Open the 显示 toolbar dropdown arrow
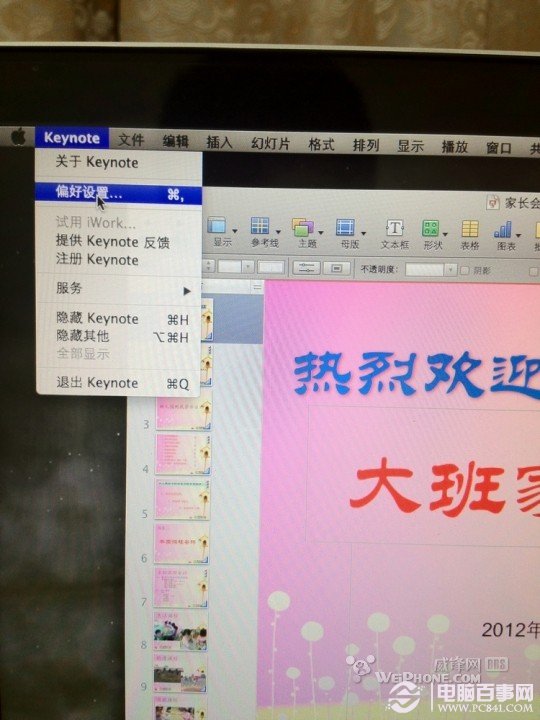Viewport: 540px width, 720px height. coord(235,231)
